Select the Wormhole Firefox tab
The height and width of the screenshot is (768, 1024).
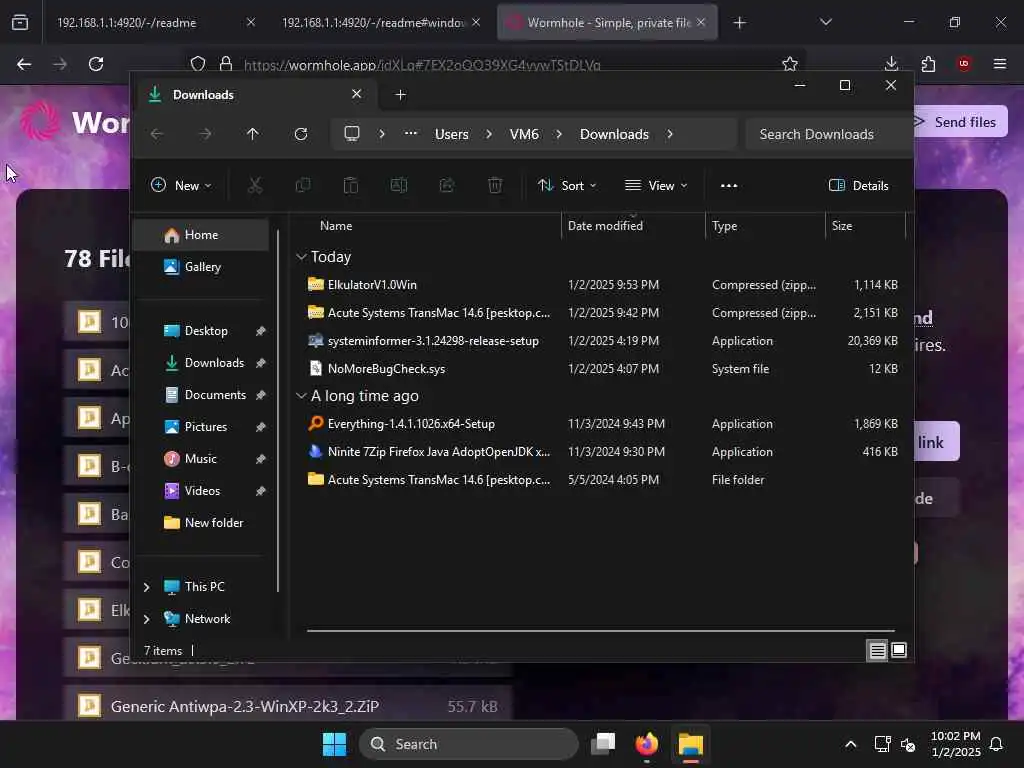[607, 22]
